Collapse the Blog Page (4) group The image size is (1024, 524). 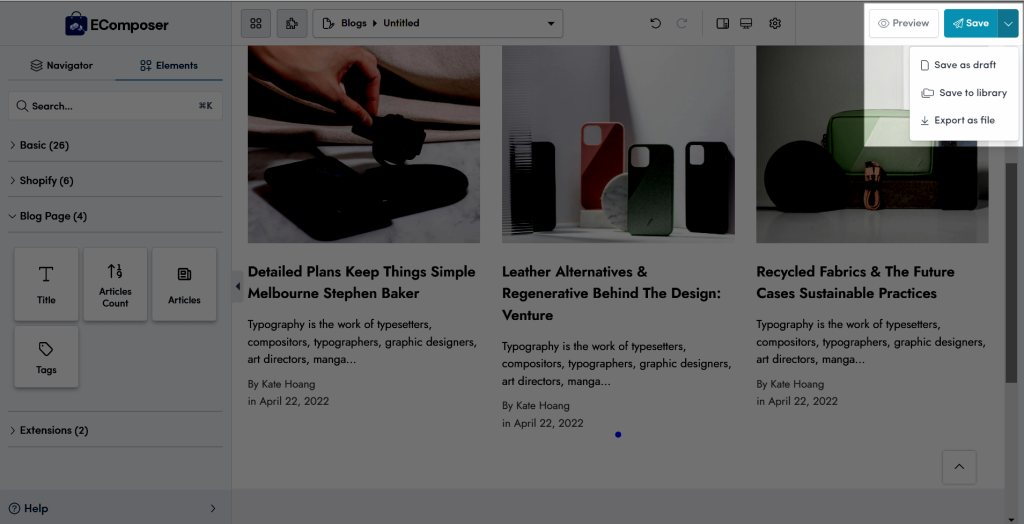tap(115, 216)
